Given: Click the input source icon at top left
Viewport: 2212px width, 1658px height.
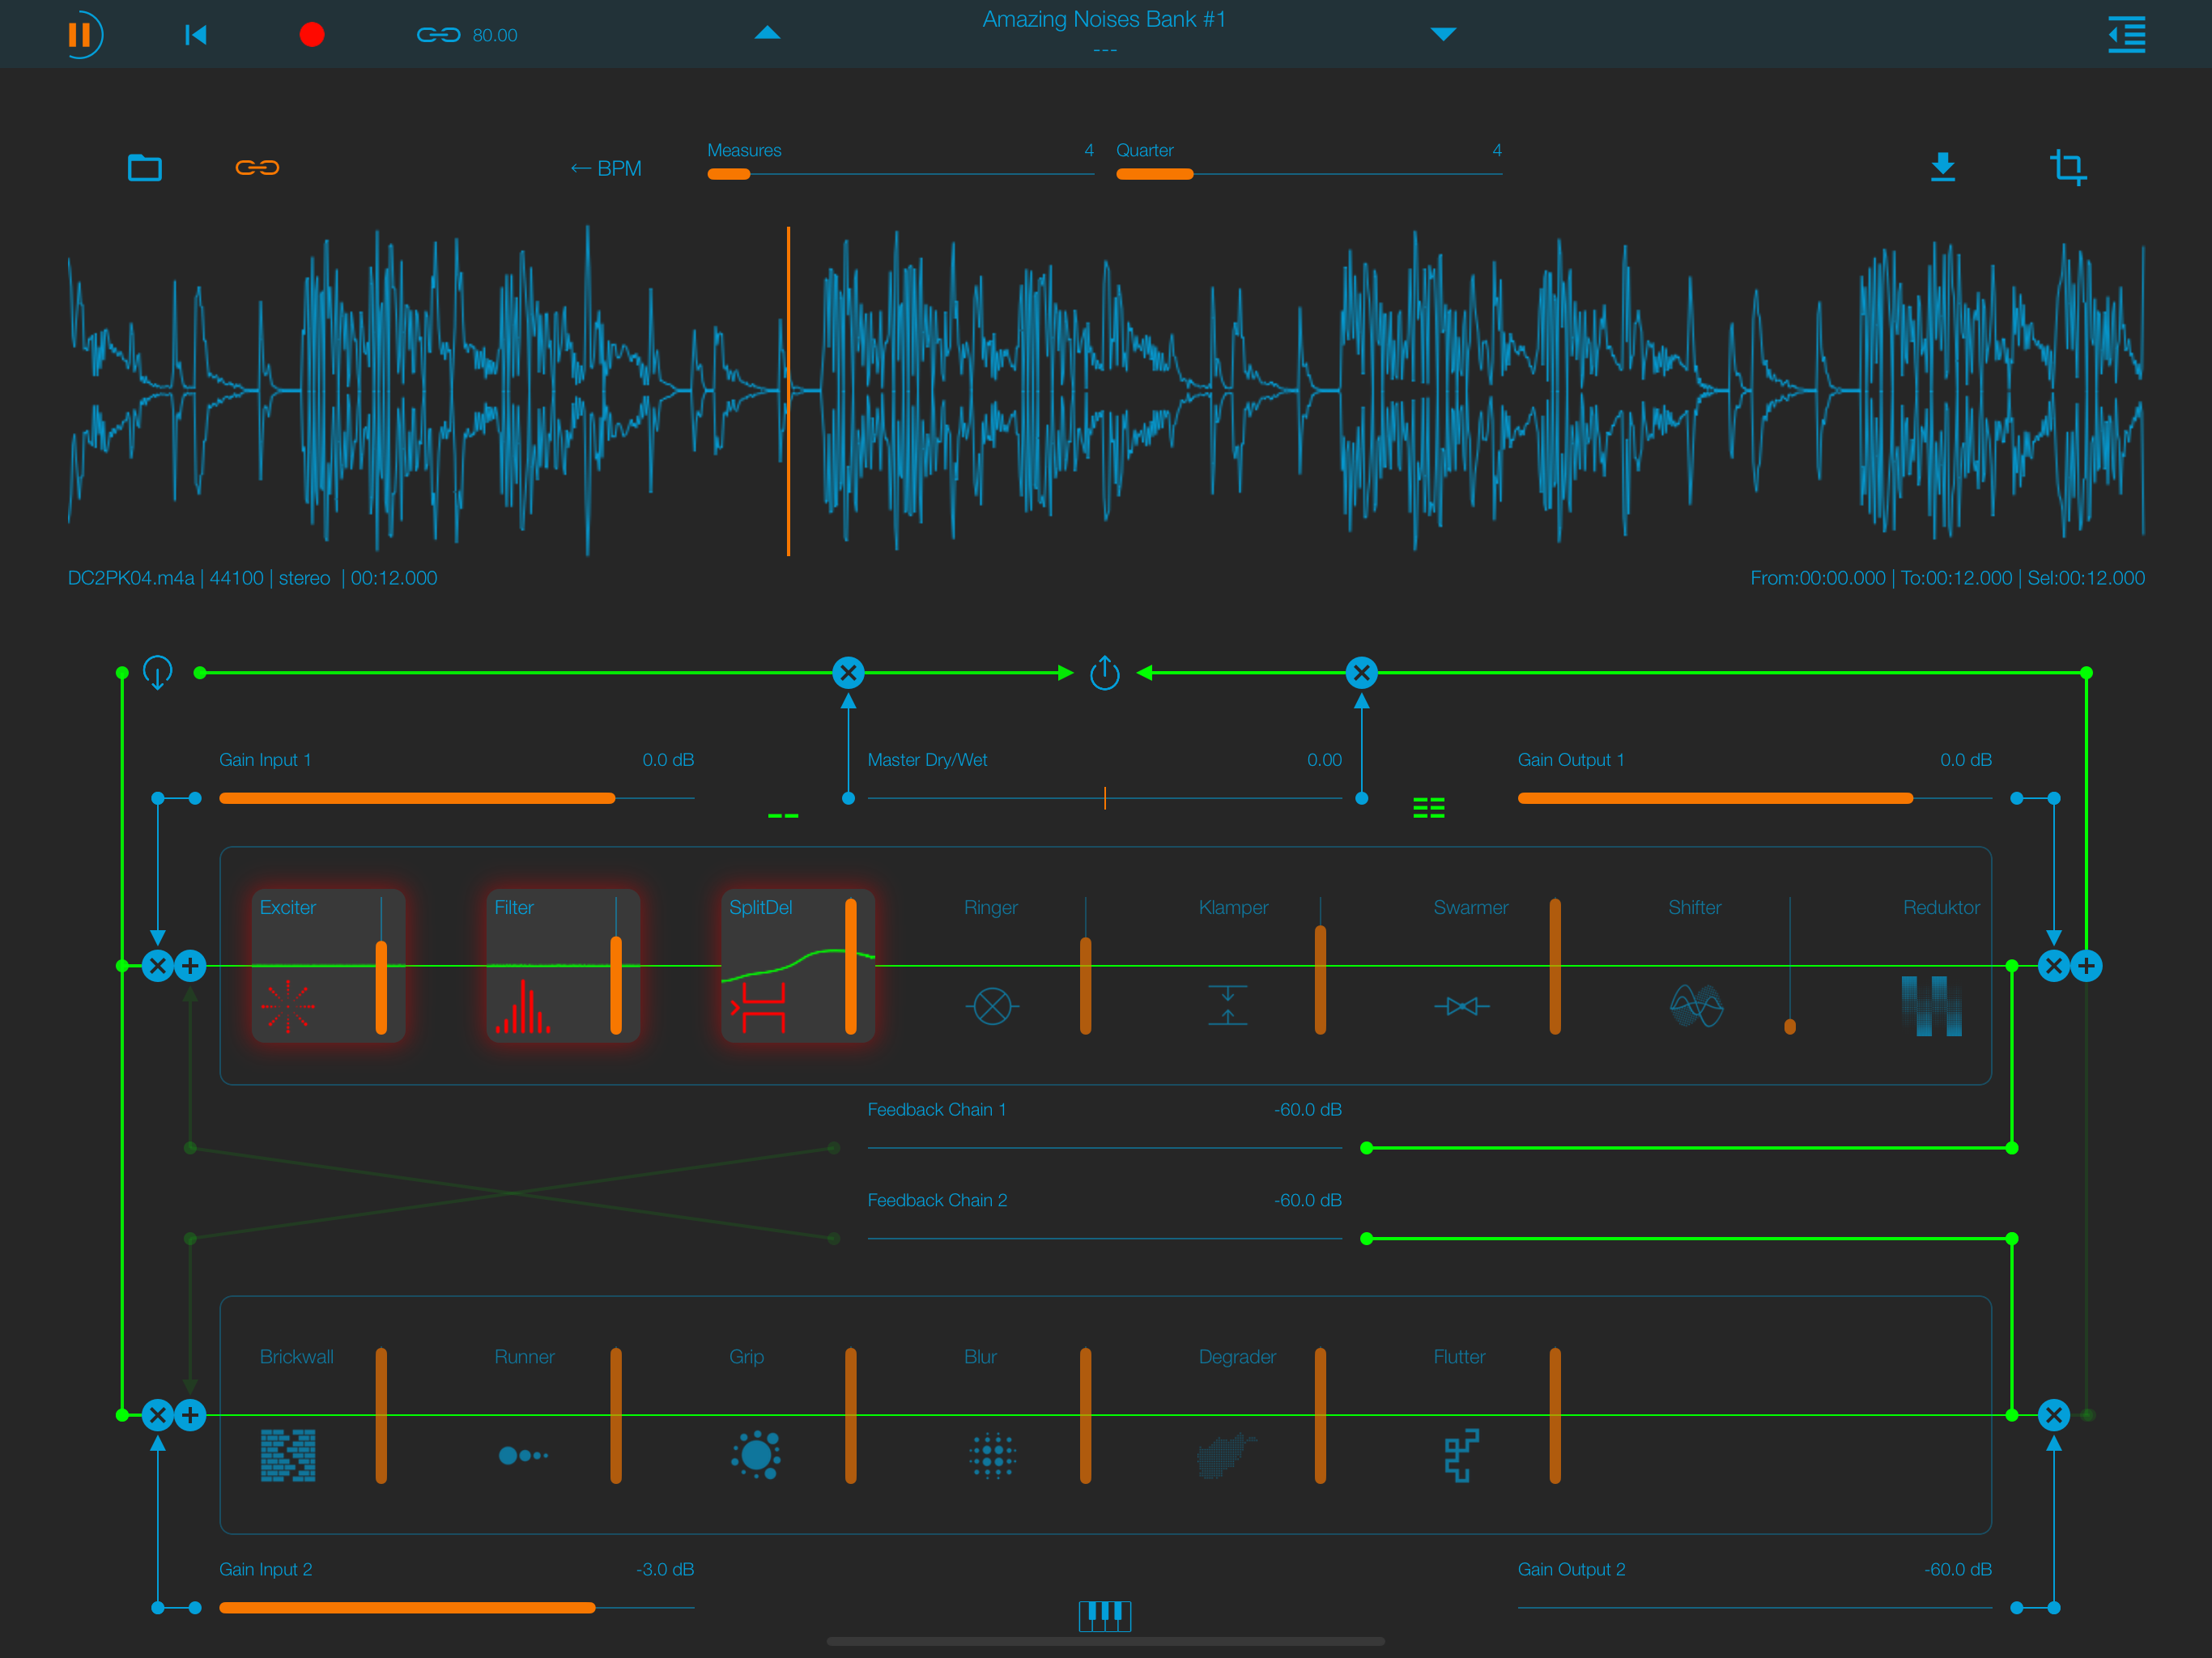Looking at the screenshot, I should [158, 672].
